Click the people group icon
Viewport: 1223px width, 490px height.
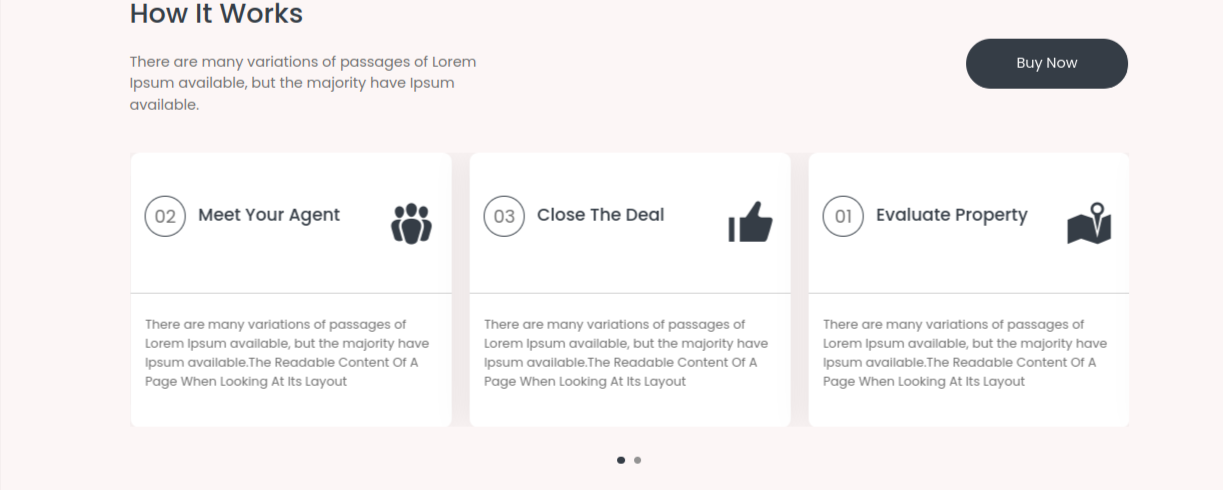pos(411,223)
